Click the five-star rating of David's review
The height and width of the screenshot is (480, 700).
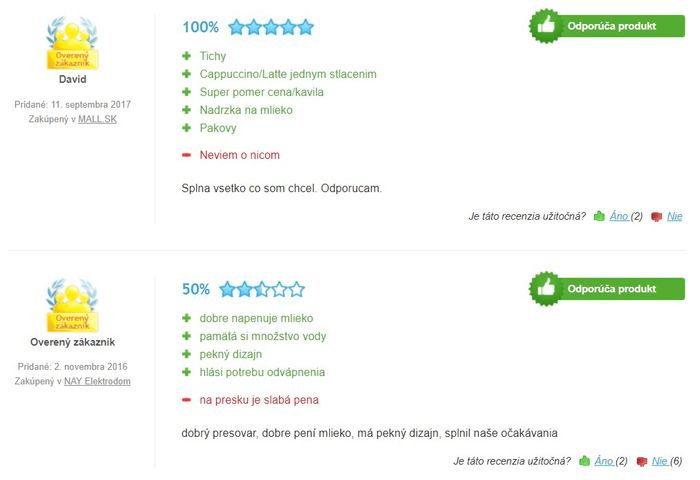coord(271,27)
